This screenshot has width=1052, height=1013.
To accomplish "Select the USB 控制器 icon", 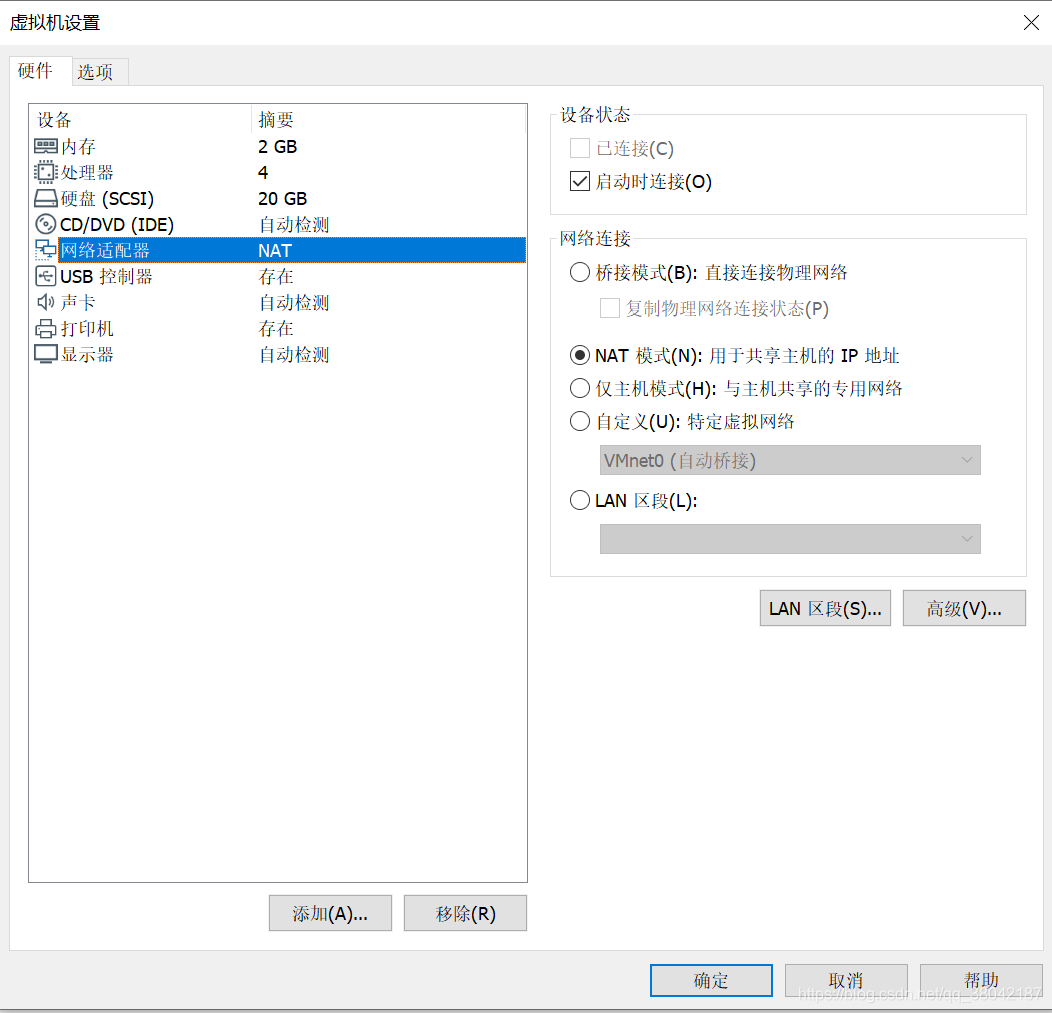I will tap(45, 276).
